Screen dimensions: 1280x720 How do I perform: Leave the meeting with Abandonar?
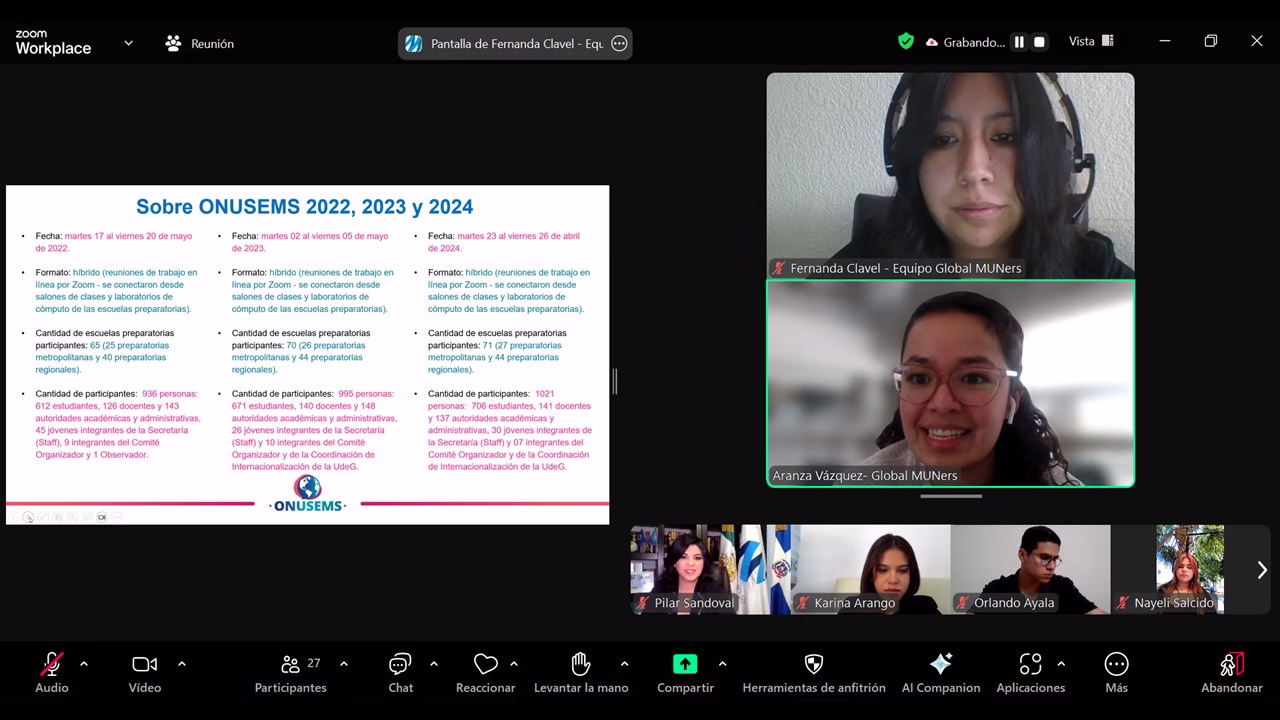tap(1231, 673)
